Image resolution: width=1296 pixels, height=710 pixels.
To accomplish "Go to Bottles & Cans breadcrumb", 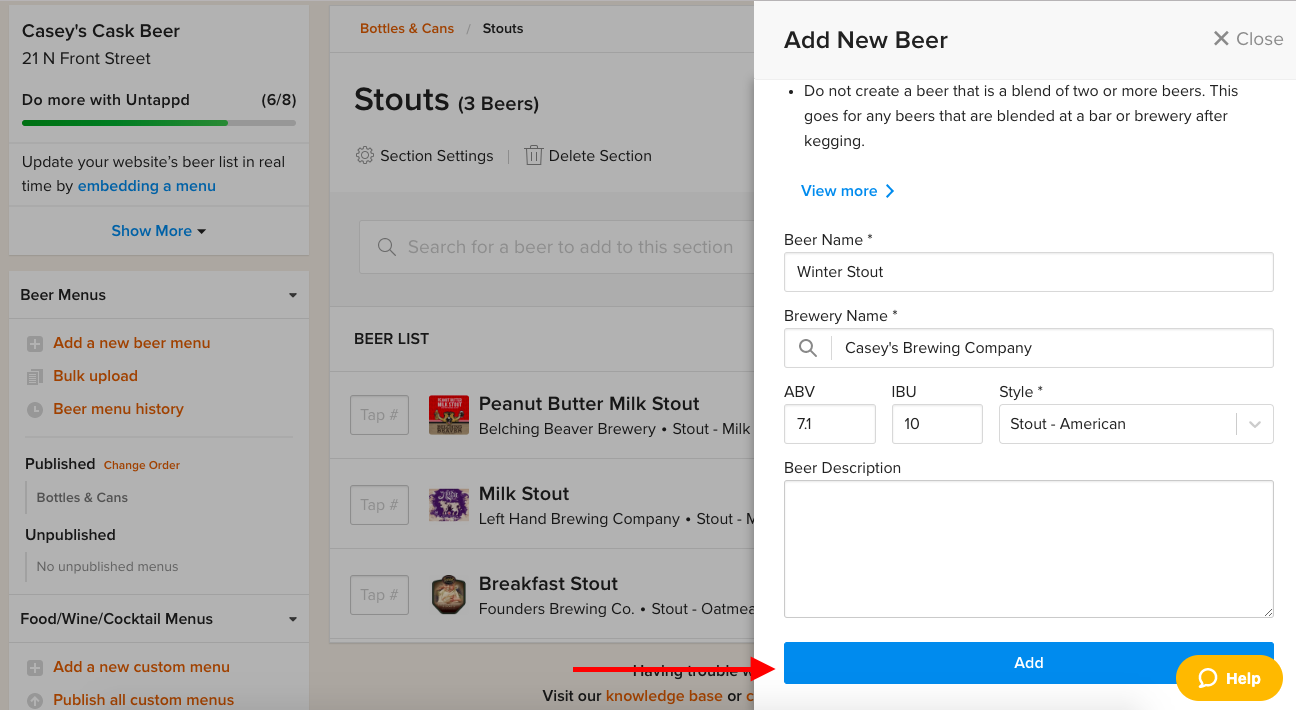I will click(x=407, y=28).
